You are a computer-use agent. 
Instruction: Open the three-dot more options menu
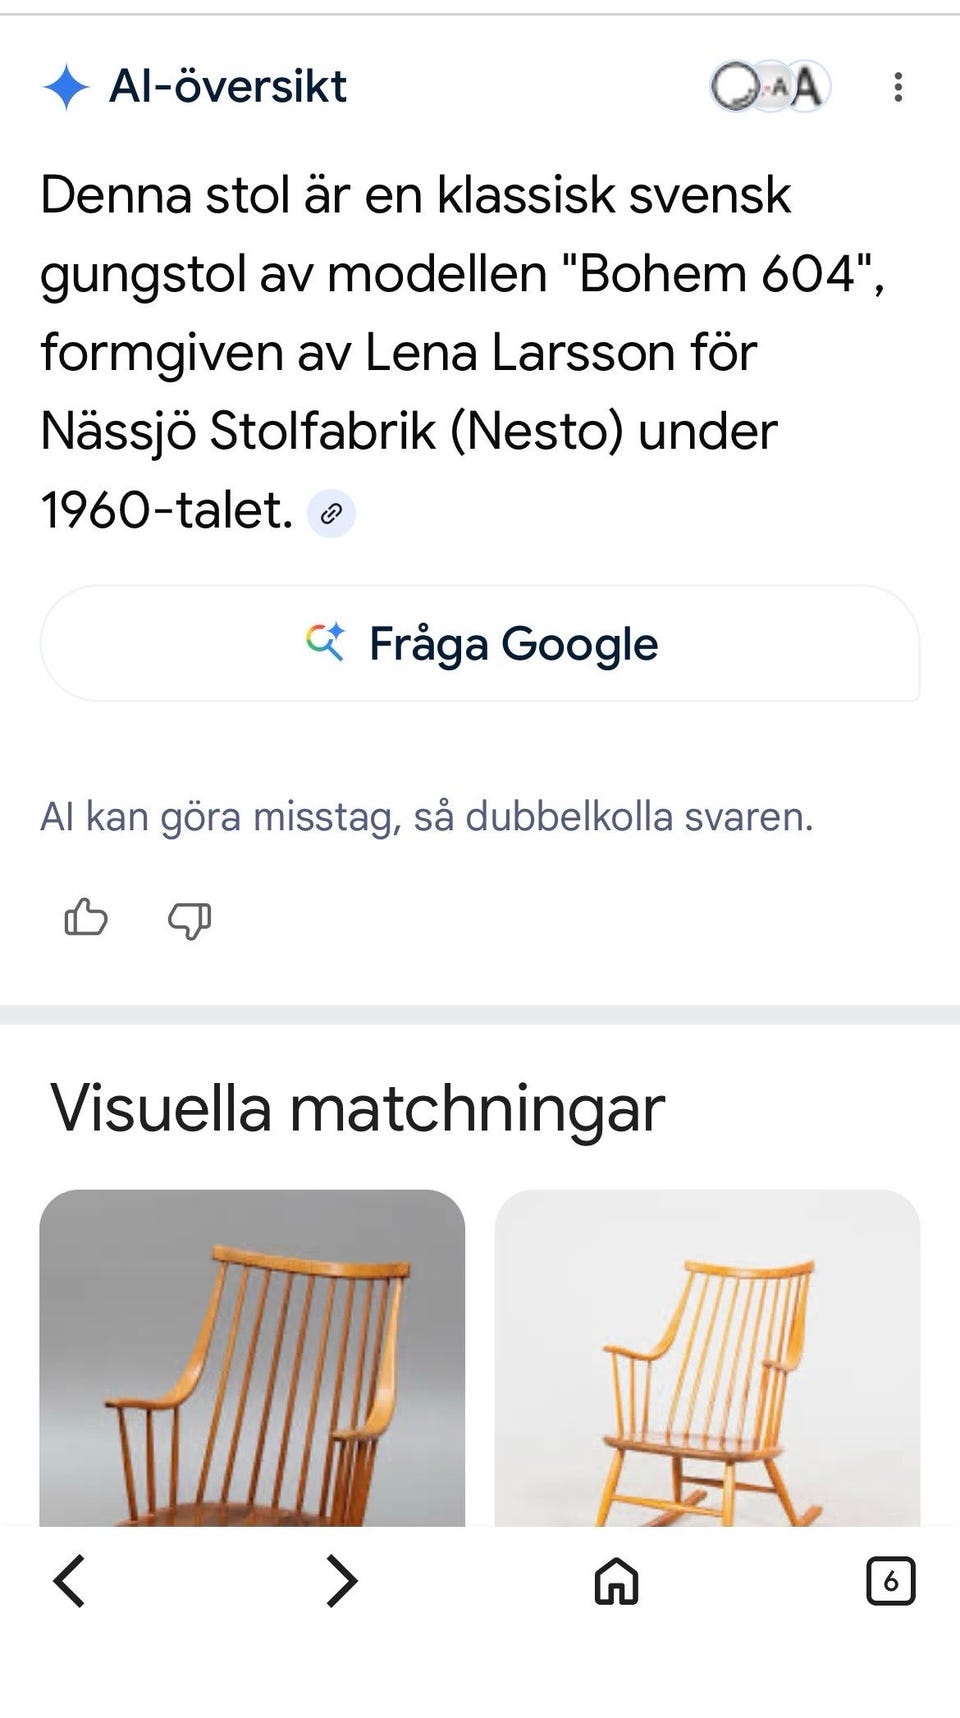click(898, 87)
